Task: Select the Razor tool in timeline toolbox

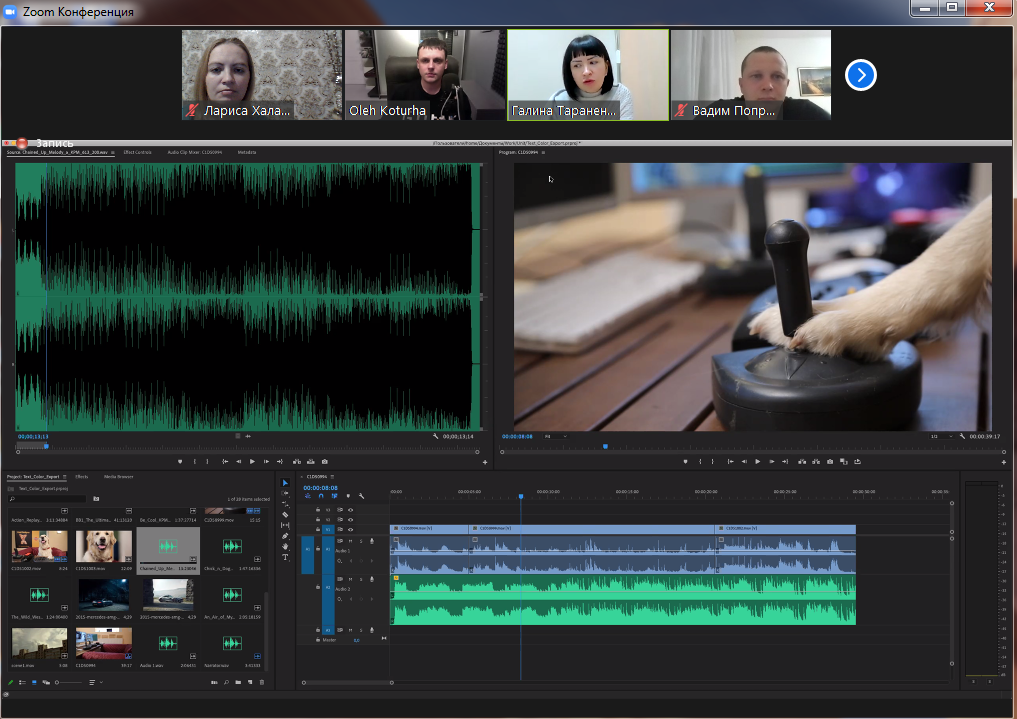Action: click(285, 515)
